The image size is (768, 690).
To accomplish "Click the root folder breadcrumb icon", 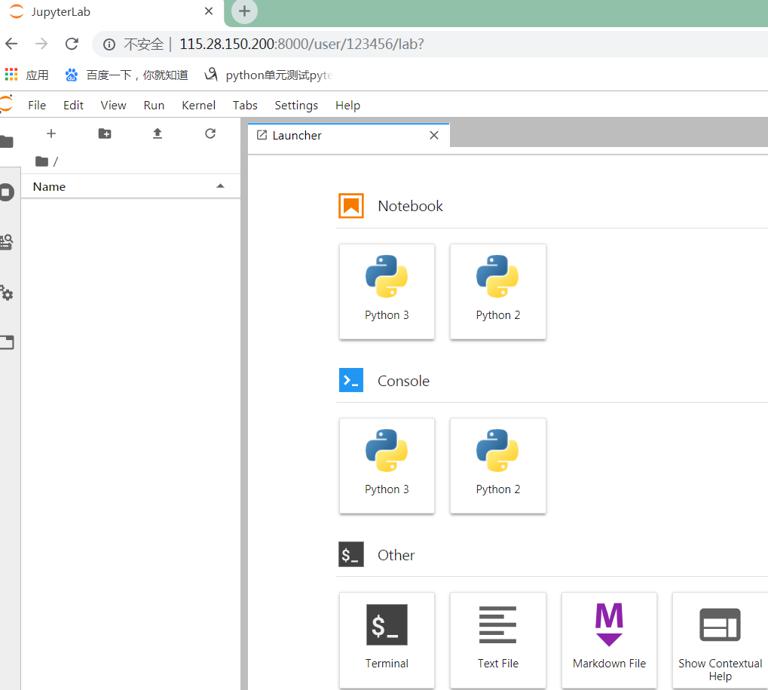I will [42, 161].
